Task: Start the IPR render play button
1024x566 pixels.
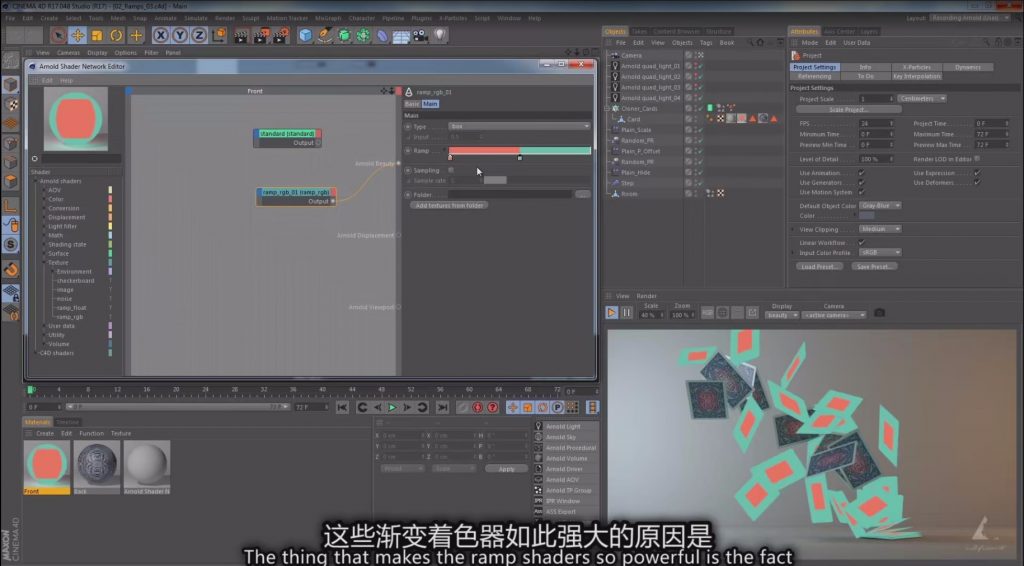Action: pyautogui.click(x=611, y=313)
